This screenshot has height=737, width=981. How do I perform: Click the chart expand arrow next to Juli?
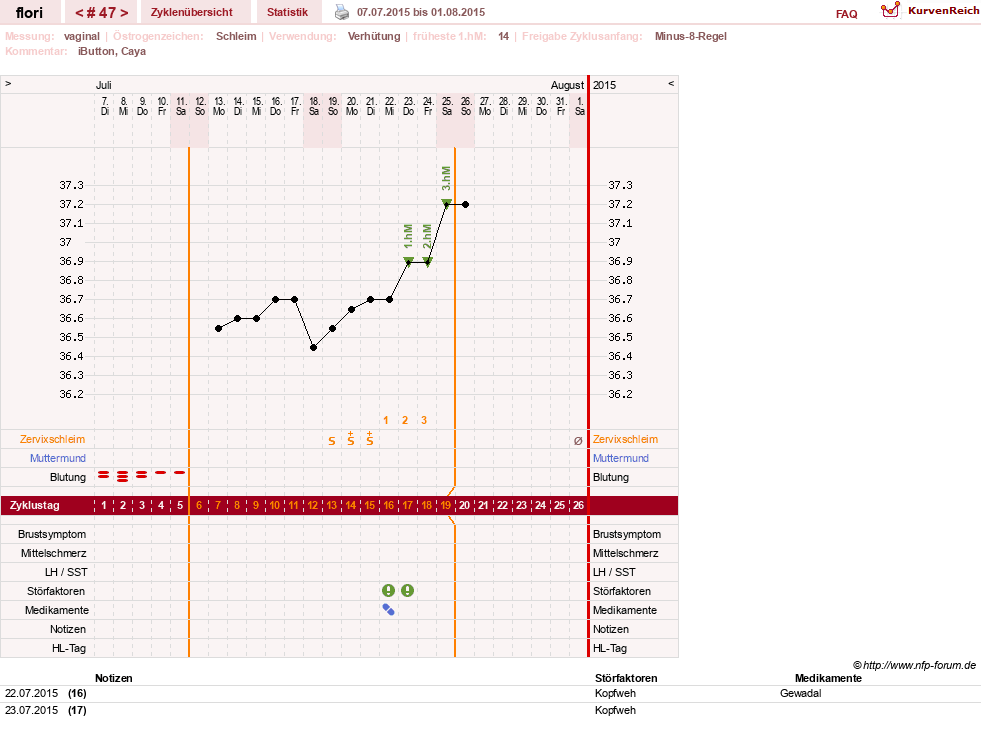pos(8,83)
